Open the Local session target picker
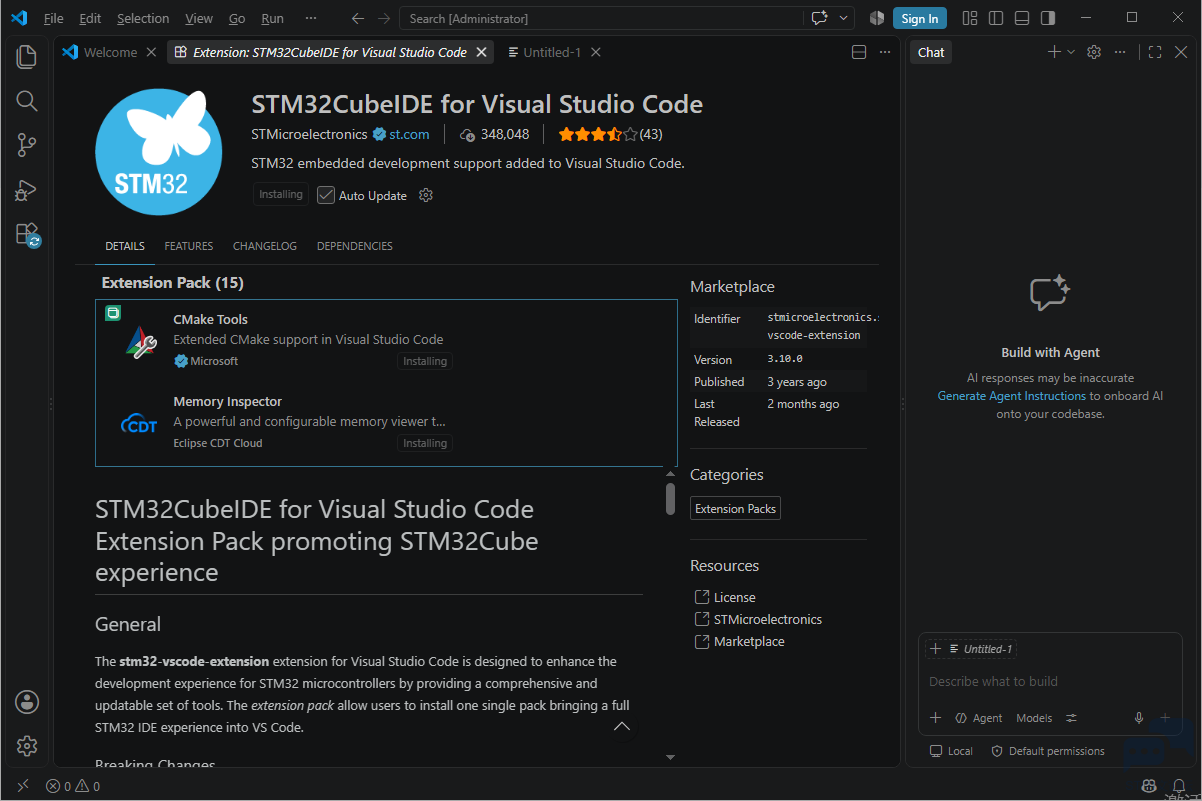This screenshot has height=801, width=1202. tap(951, 751)
